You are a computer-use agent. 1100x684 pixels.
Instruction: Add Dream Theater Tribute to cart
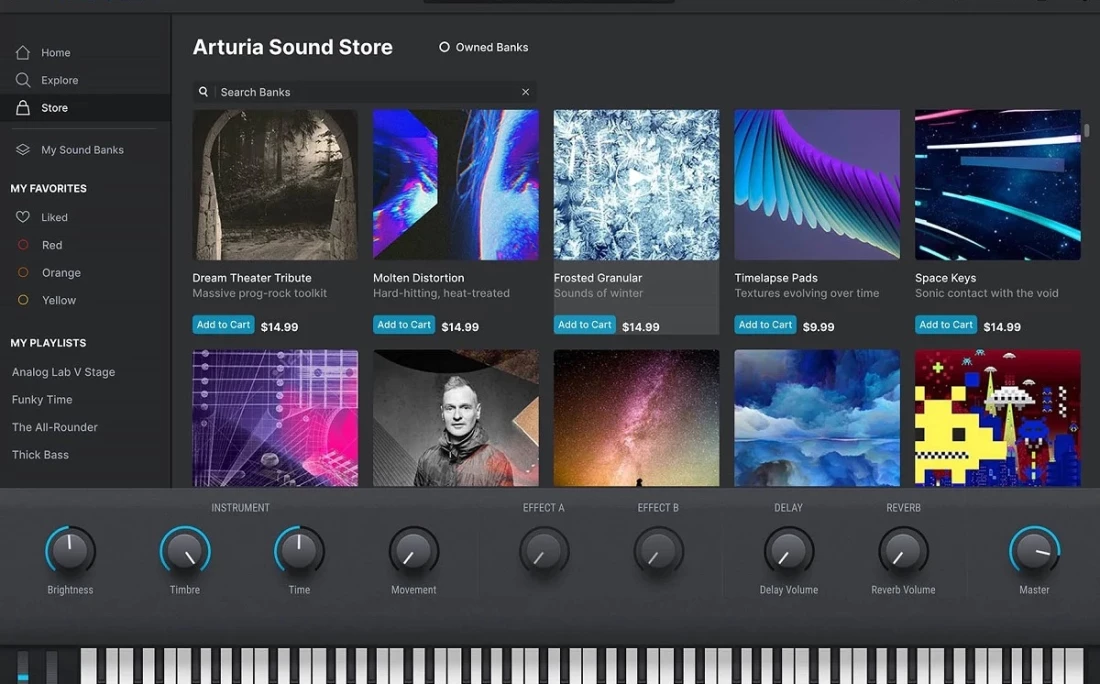click(x=223, y=325)
